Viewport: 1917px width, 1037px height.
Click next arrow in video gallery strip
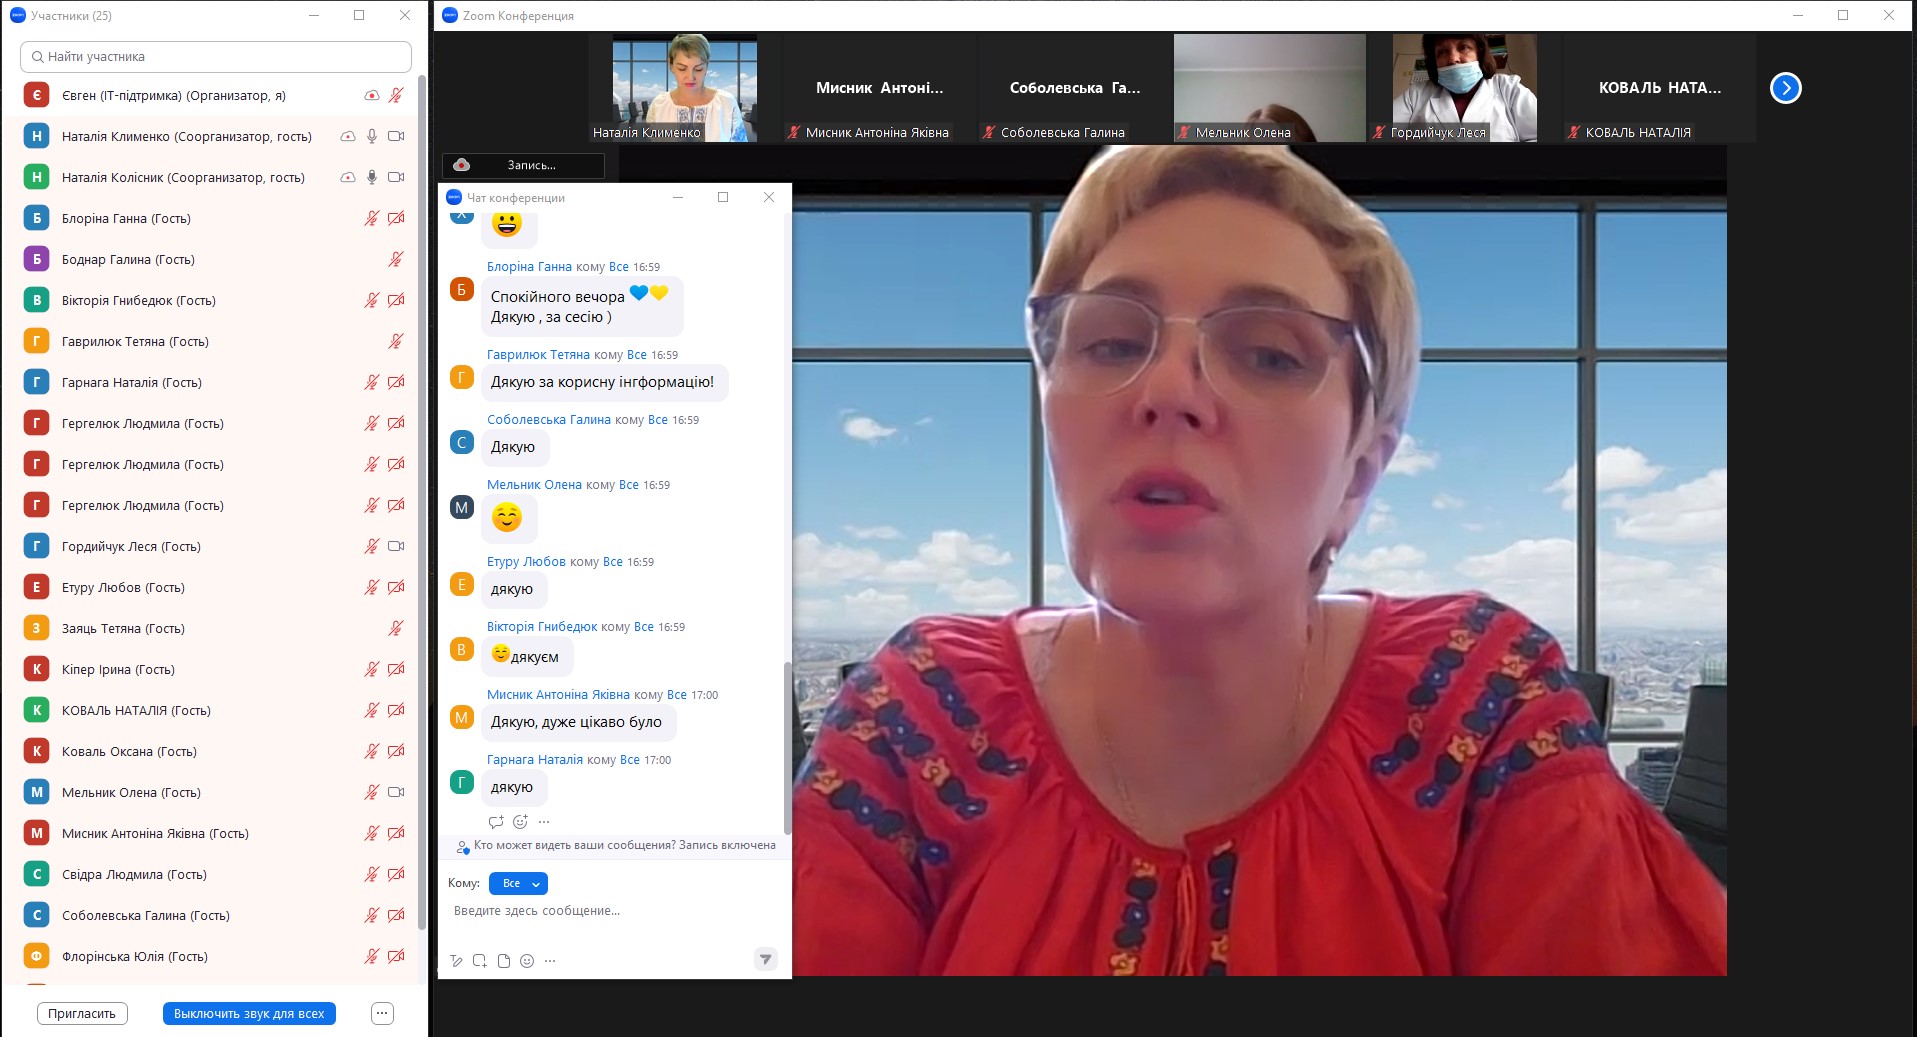[1785, 88]
